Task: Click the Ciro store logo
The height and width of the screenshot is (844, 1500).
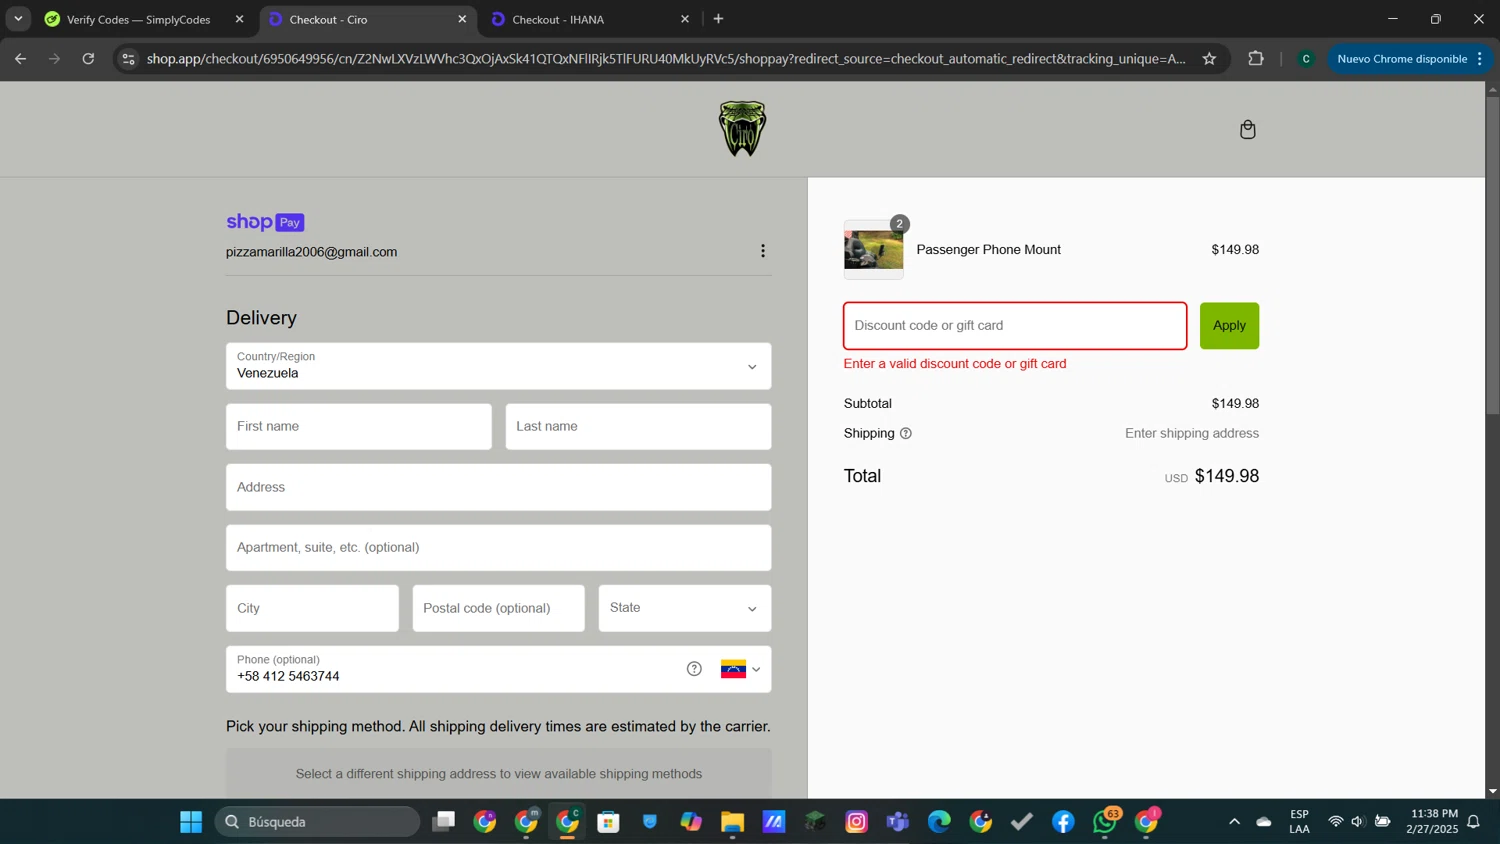Action: (742, 129)
